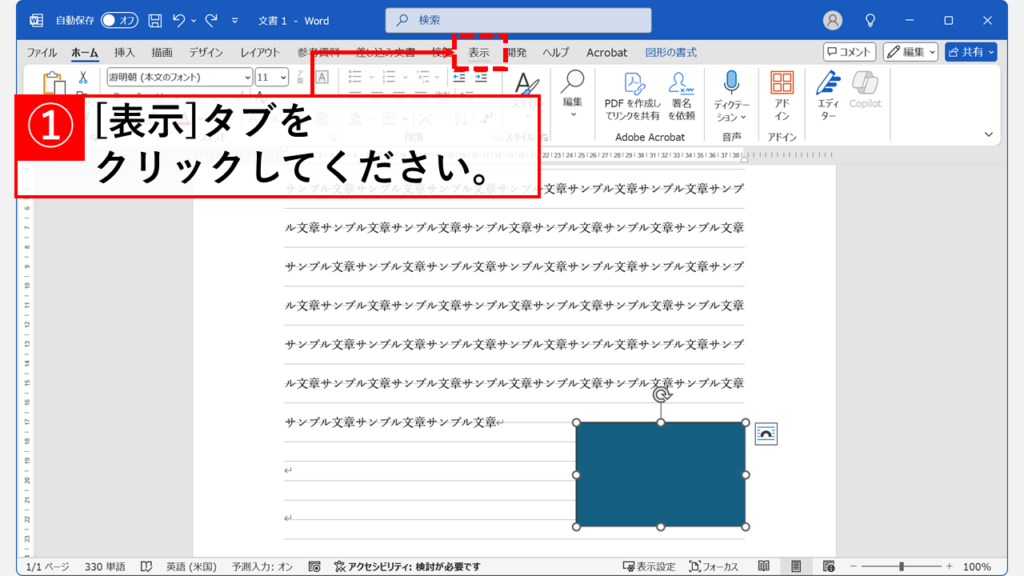The image size is (1024, 576).
Task: Switch to the レイアウト tab
Action: coord(260,52)
